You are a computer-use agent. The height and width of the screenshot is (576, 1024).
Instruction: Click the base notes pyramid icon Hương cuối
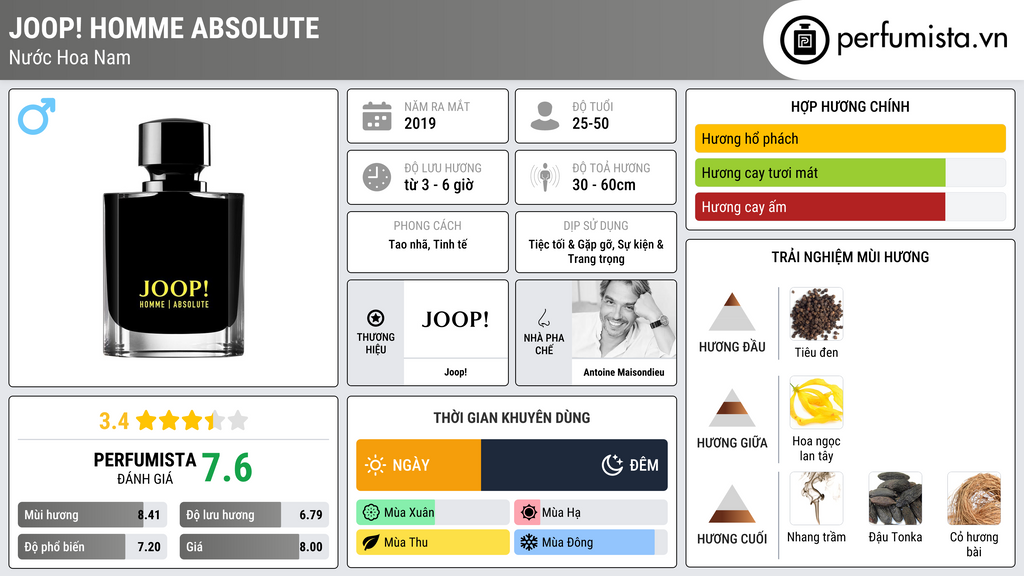tap(732, 504)
